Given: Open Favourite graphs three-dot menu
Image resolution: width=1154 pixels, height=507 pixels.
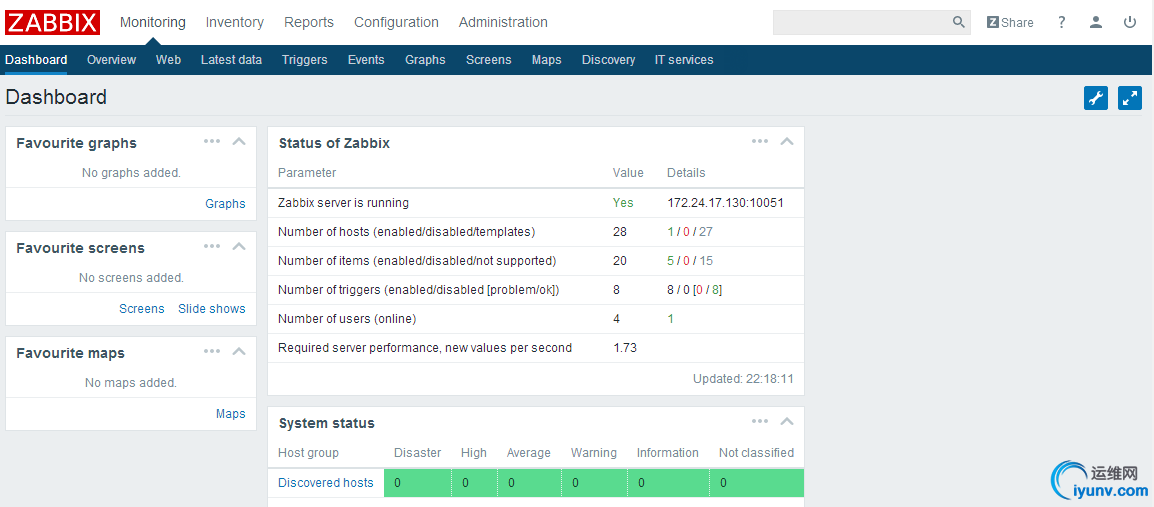Looking at the screenshot, I should [212, 142].
